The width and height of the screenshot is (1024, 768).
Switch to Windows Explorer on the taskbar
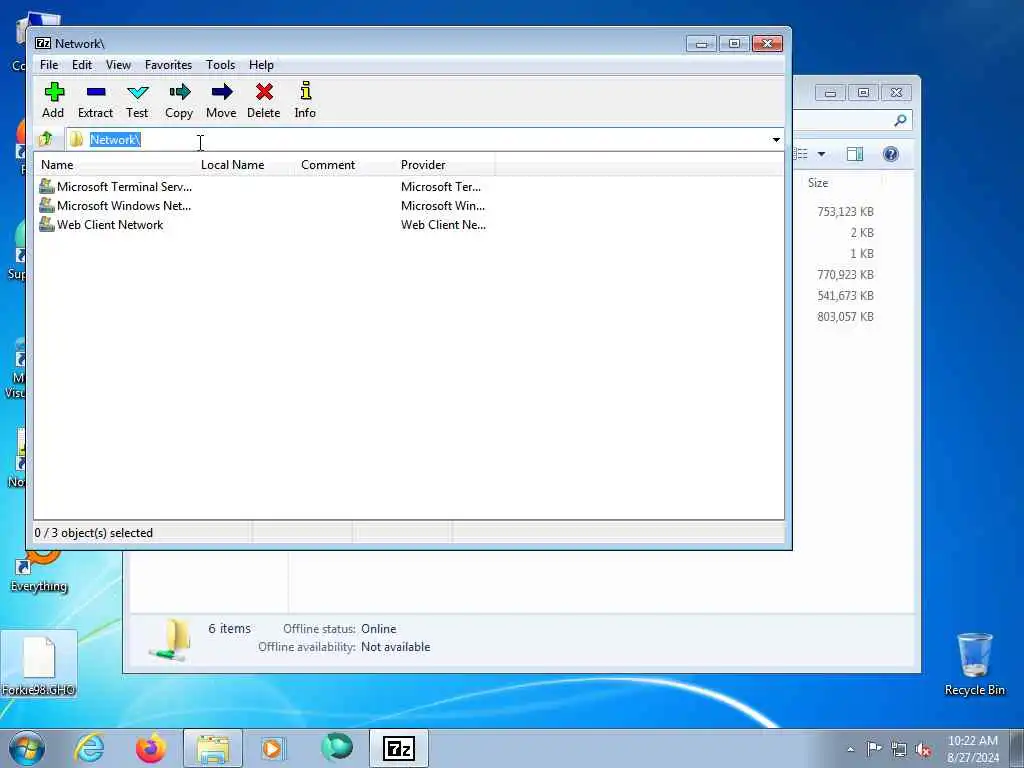(213, 748)
